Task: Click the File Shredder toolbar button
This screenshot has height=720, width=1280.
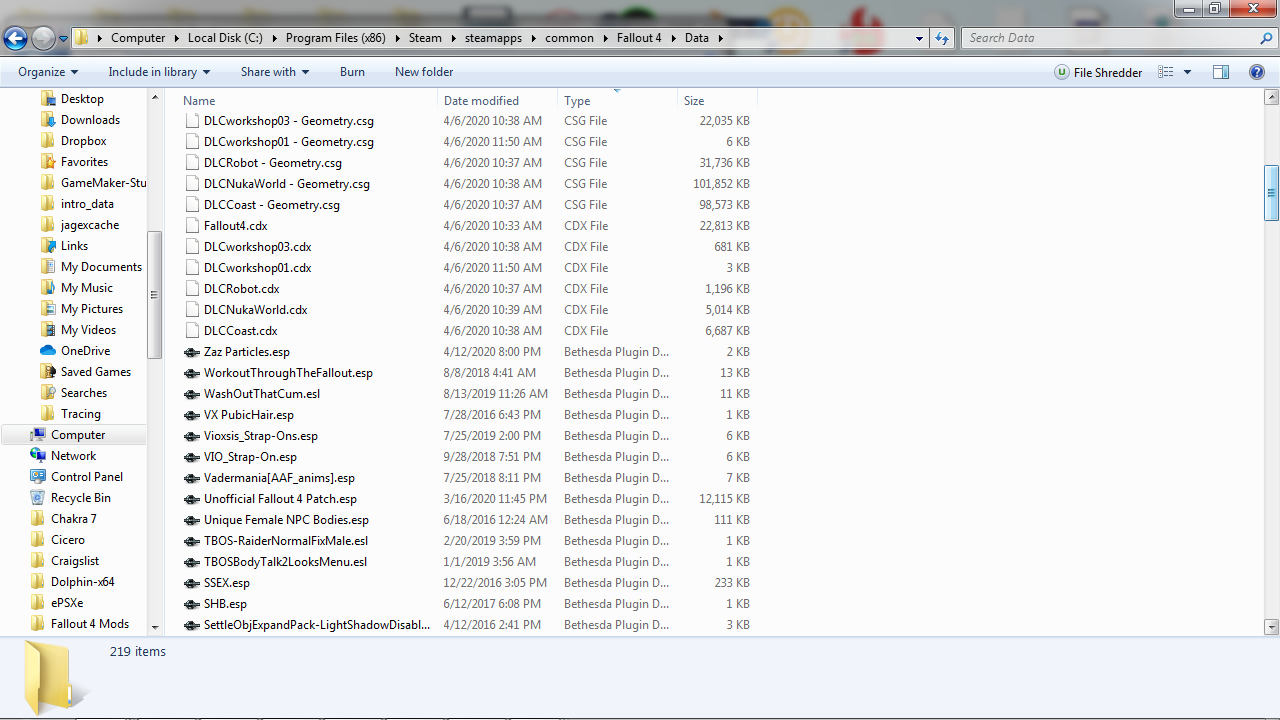Action: click(1098, 72)
